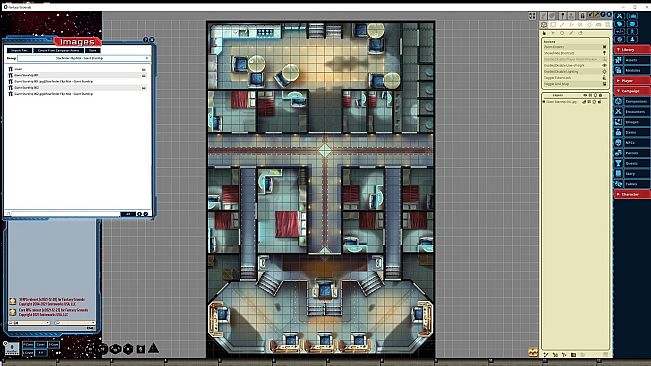The height and width of the screenshot is (366, 651).
Task: Click the orange icon at the map's bottom-right
Action: coord(533,352)
